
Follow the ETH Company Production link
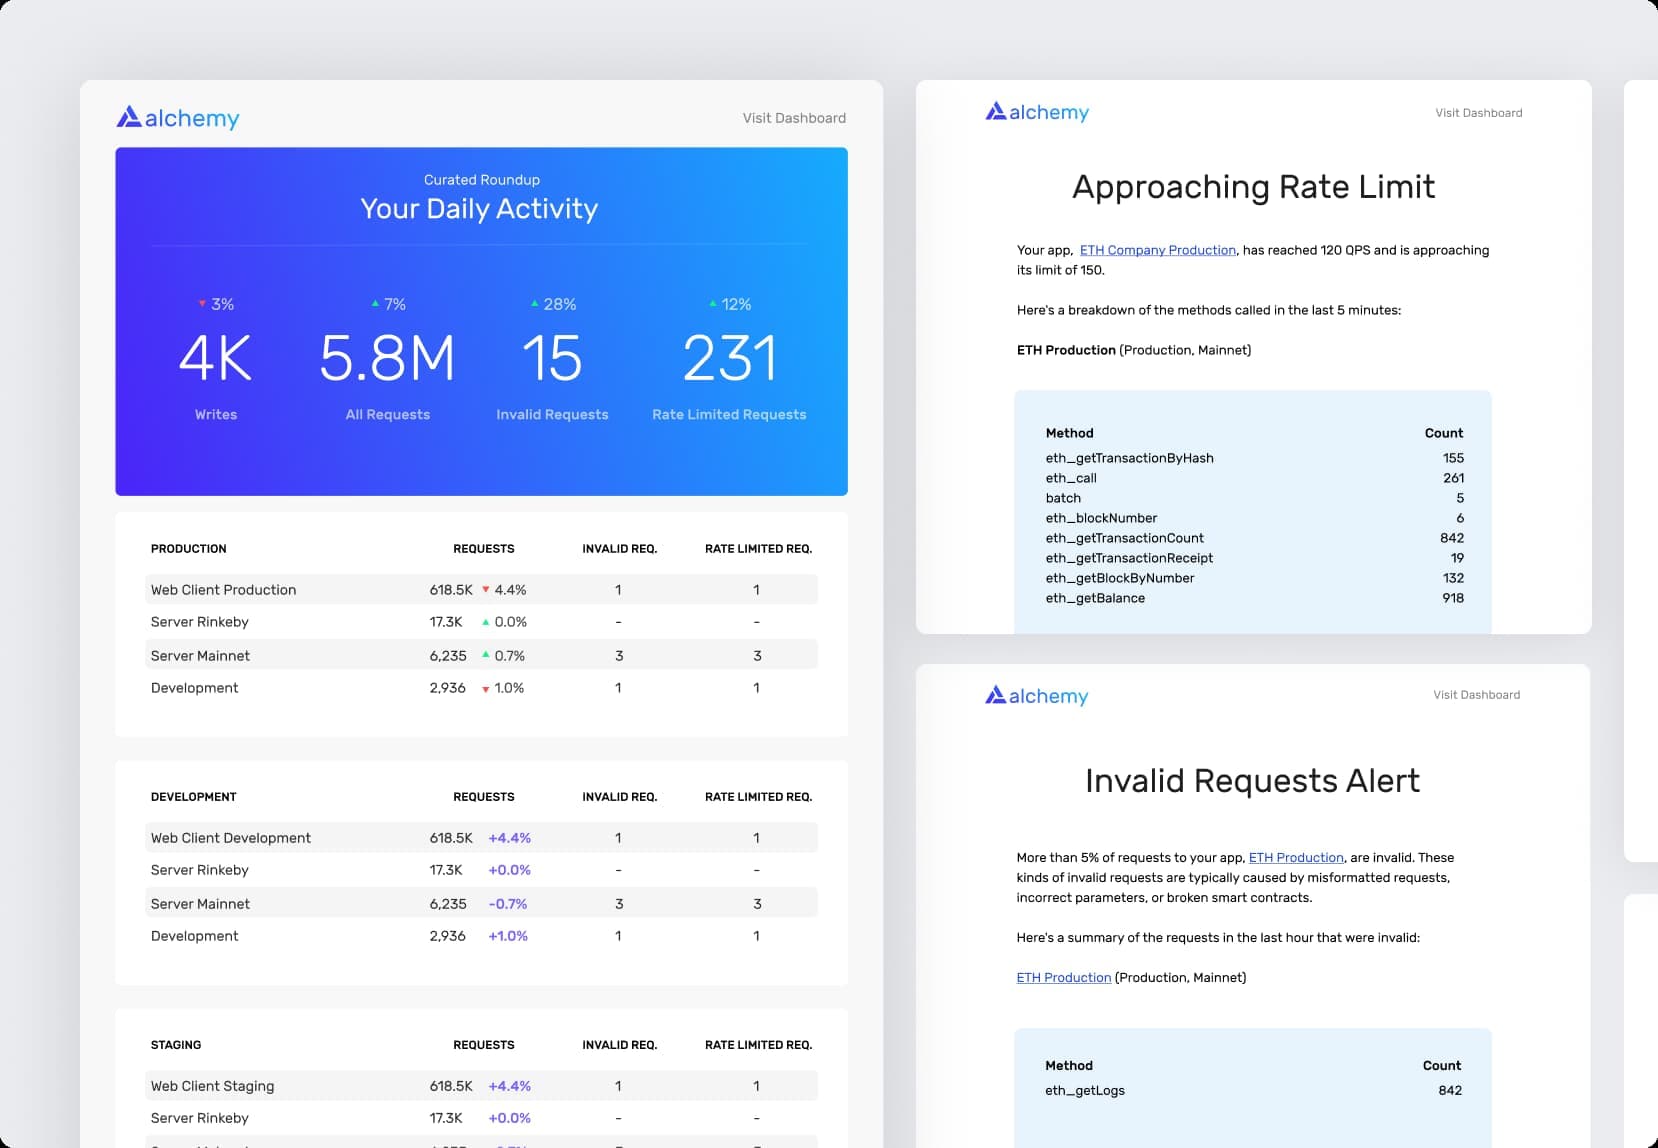coord(1157,250)
